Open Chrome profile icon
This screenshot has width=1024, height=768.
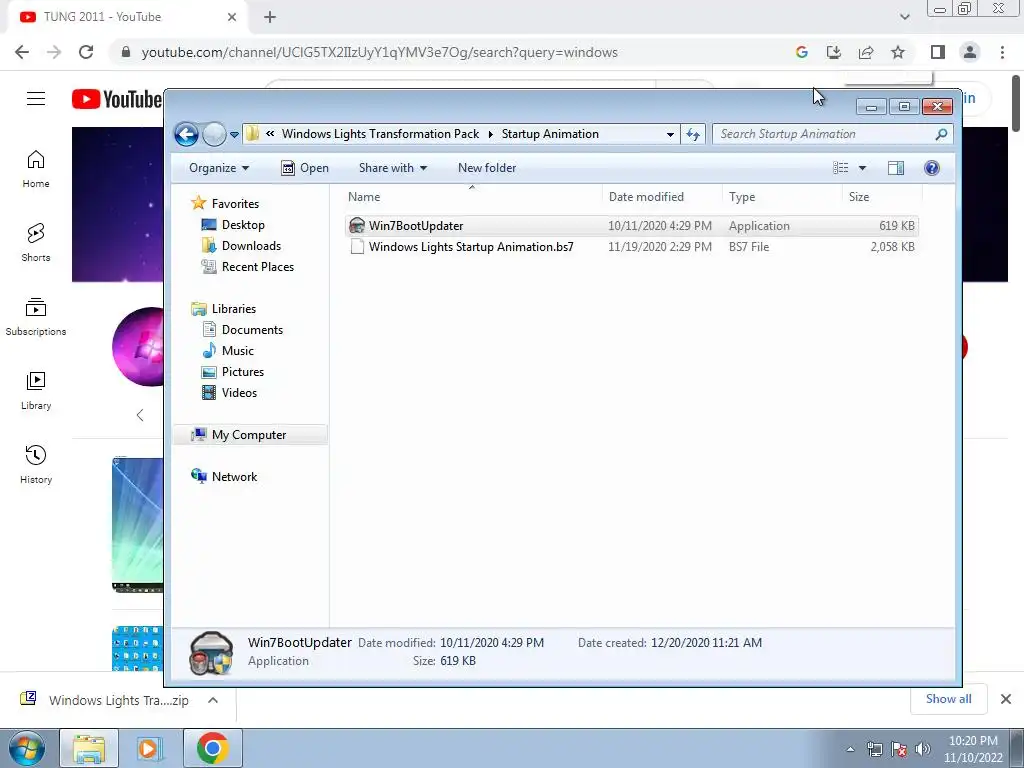tap(970, 52)
